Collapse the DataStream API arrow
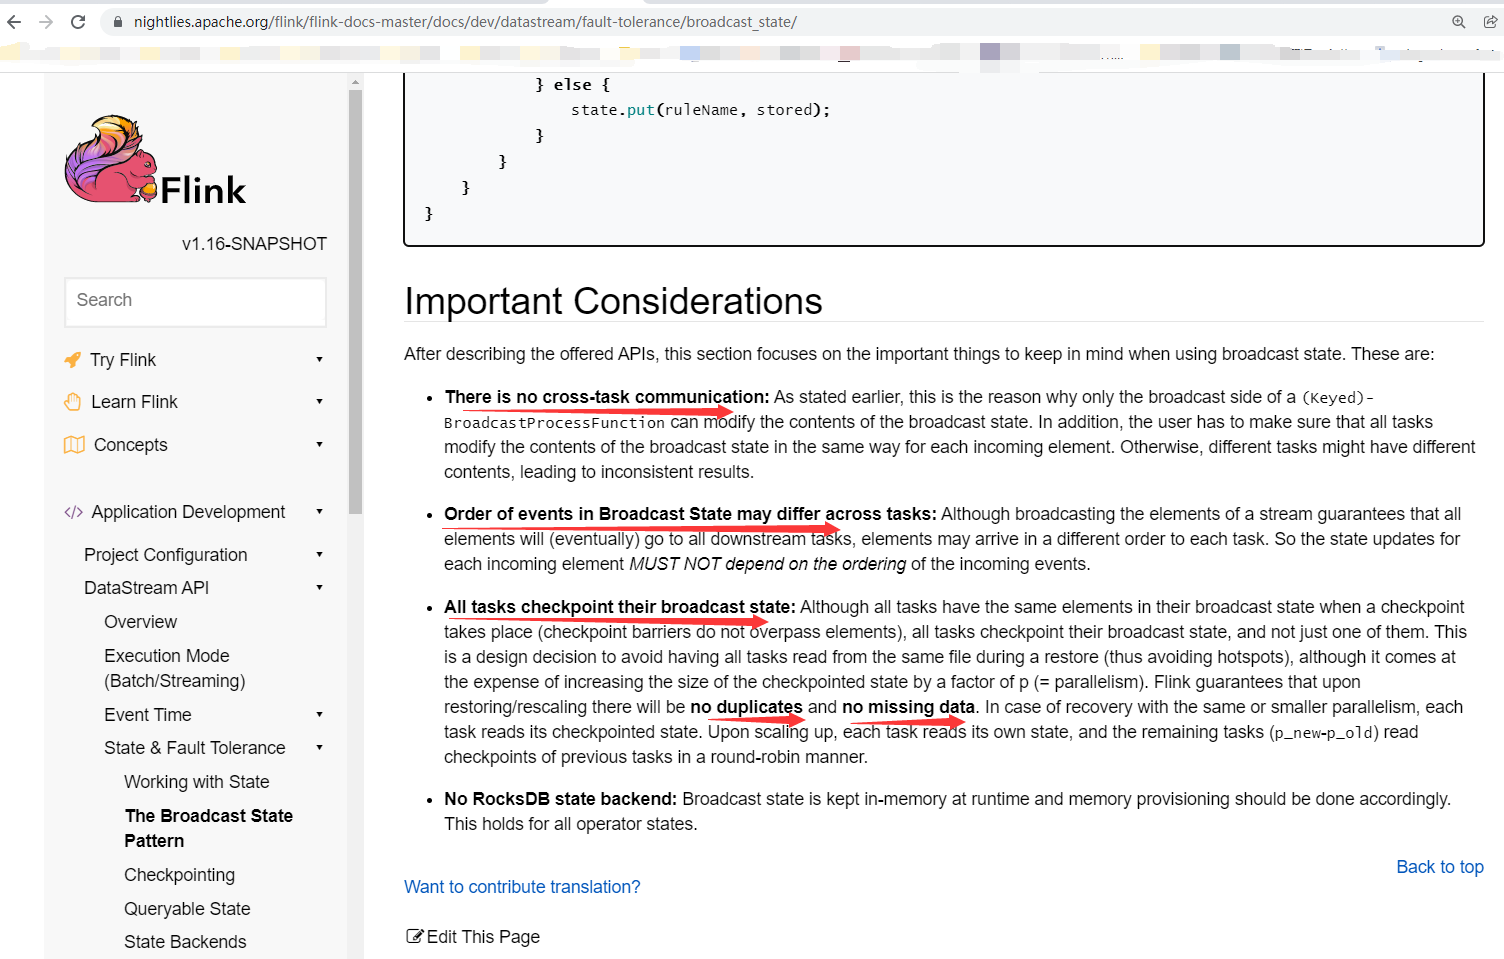Image resolution: width=1504 pixels, height=959 pixels. [319, 588]
